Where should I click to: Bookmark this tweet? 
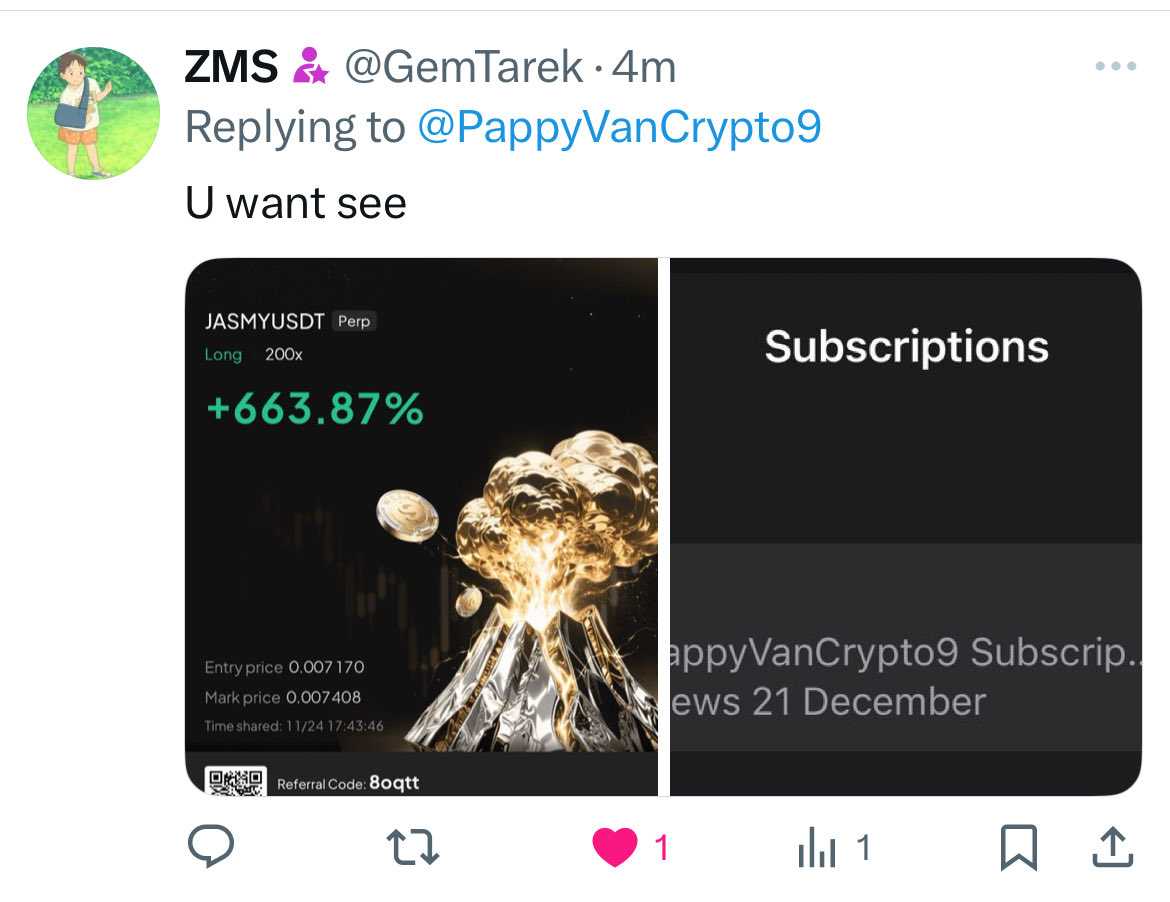(1019, 848)
